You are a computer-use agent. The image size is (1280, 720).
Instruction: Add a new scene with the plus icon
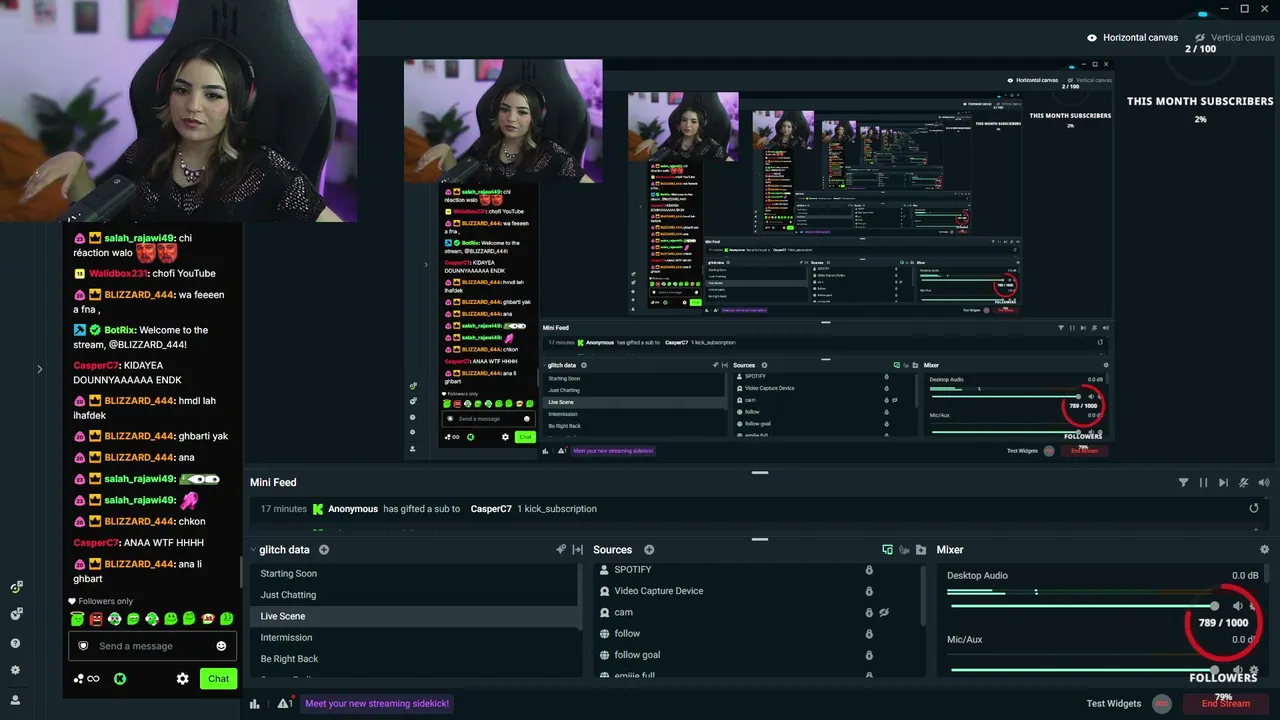tap(324, 550)
